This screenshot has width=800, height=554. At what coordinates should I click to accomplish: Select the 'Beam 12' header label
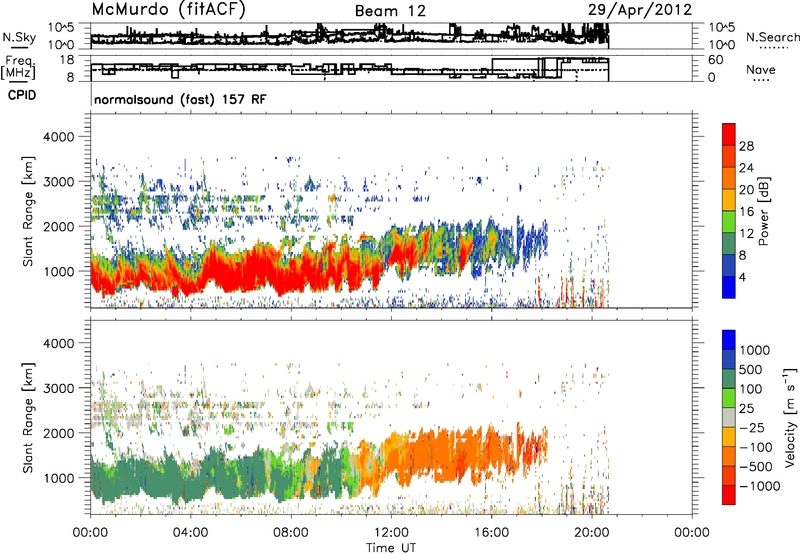tap(390, 11)
